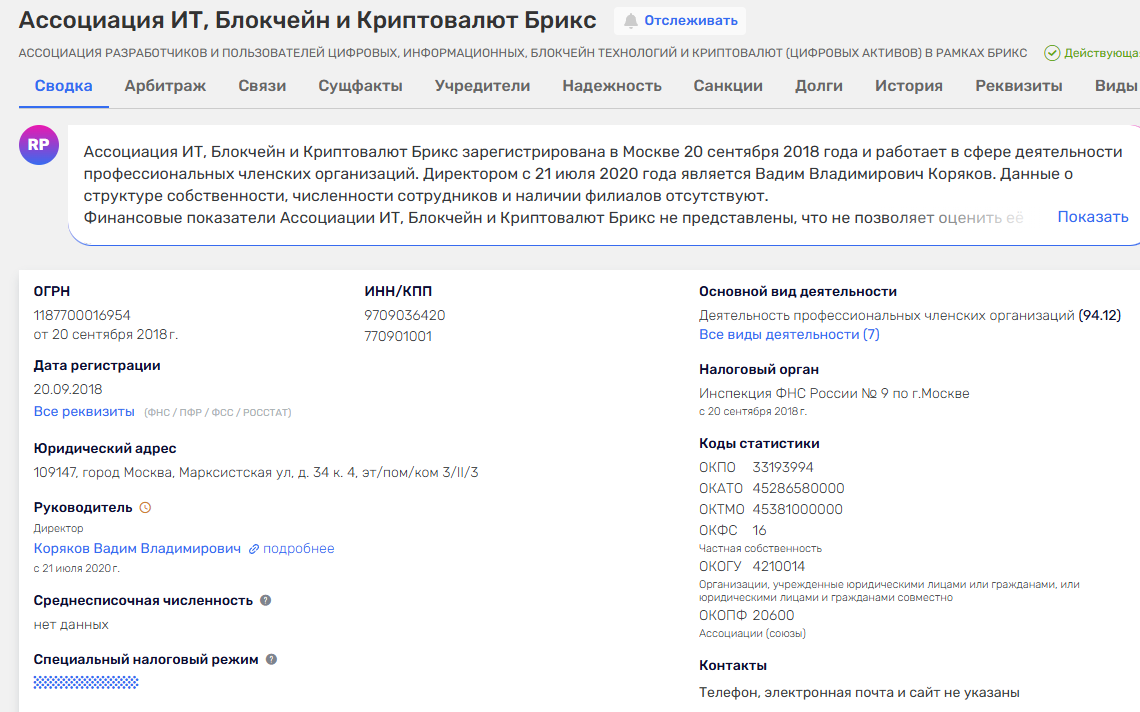Open the Учредители tab
Screen dimensions: 1140x712
pyautogui.click(x=482, y=86)
